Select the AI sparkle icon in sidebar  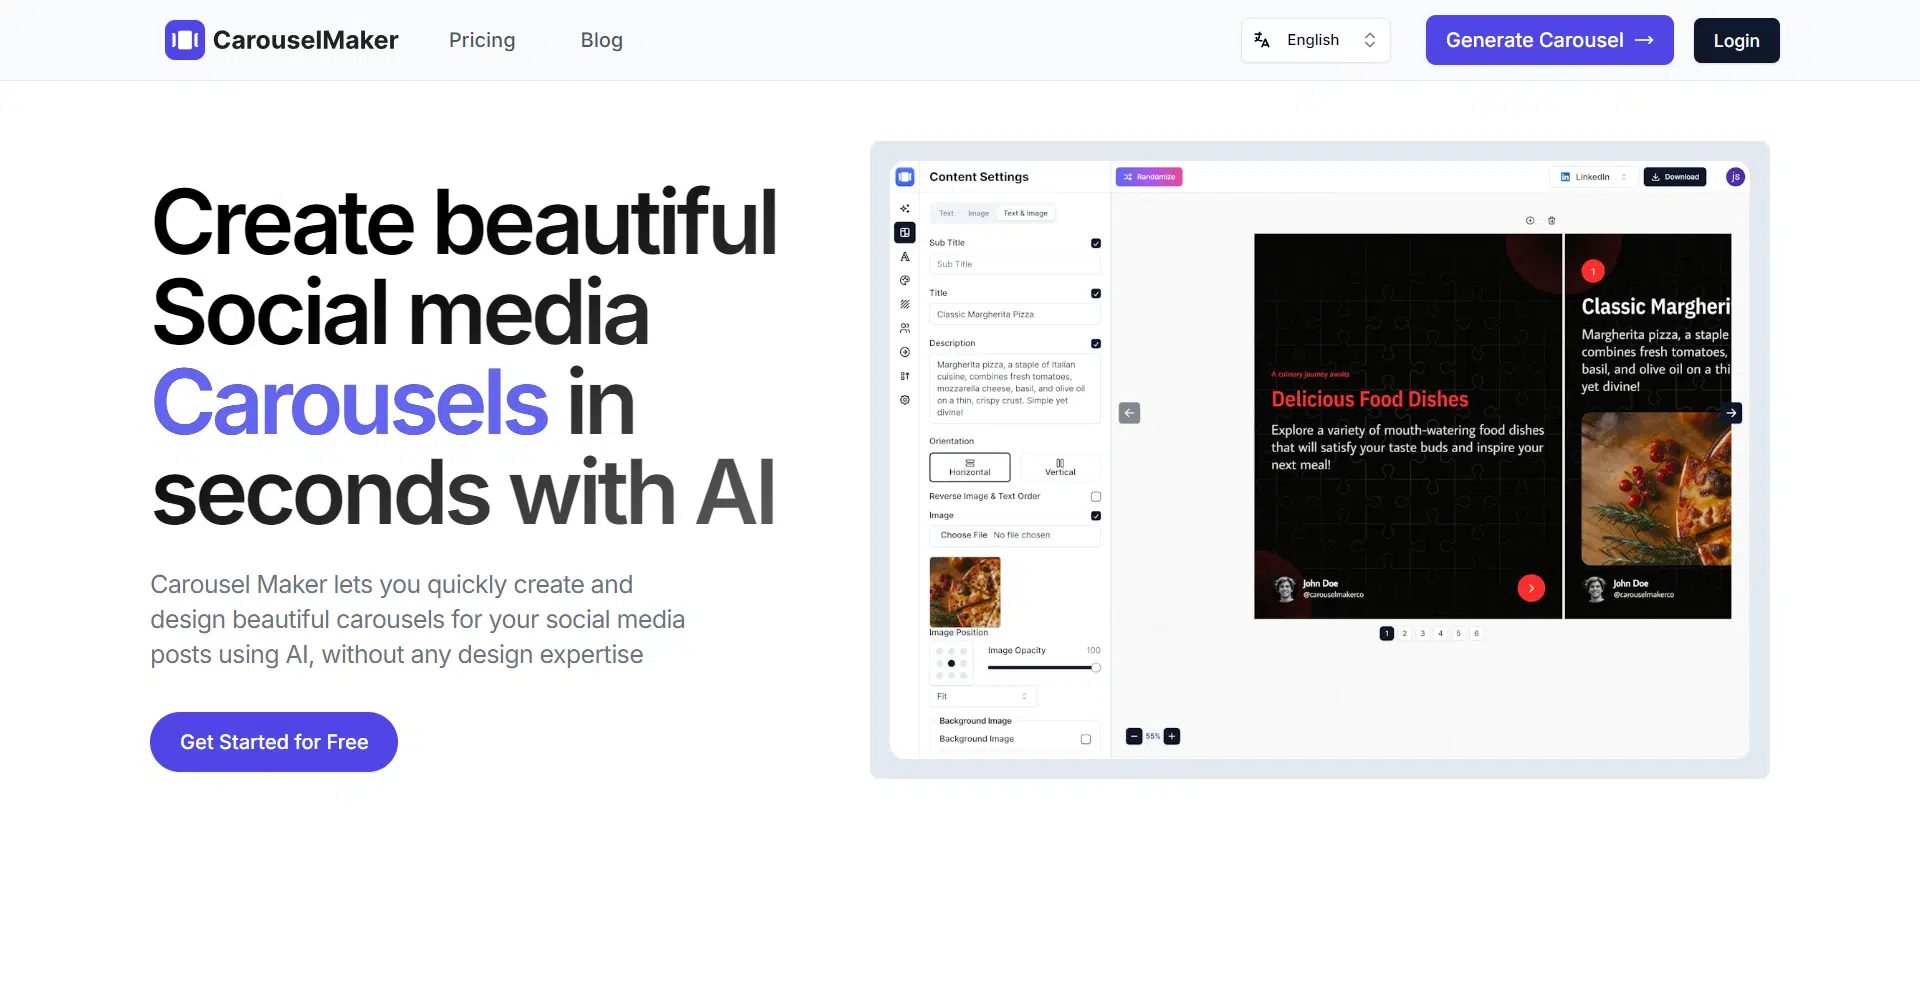point(905,209)
